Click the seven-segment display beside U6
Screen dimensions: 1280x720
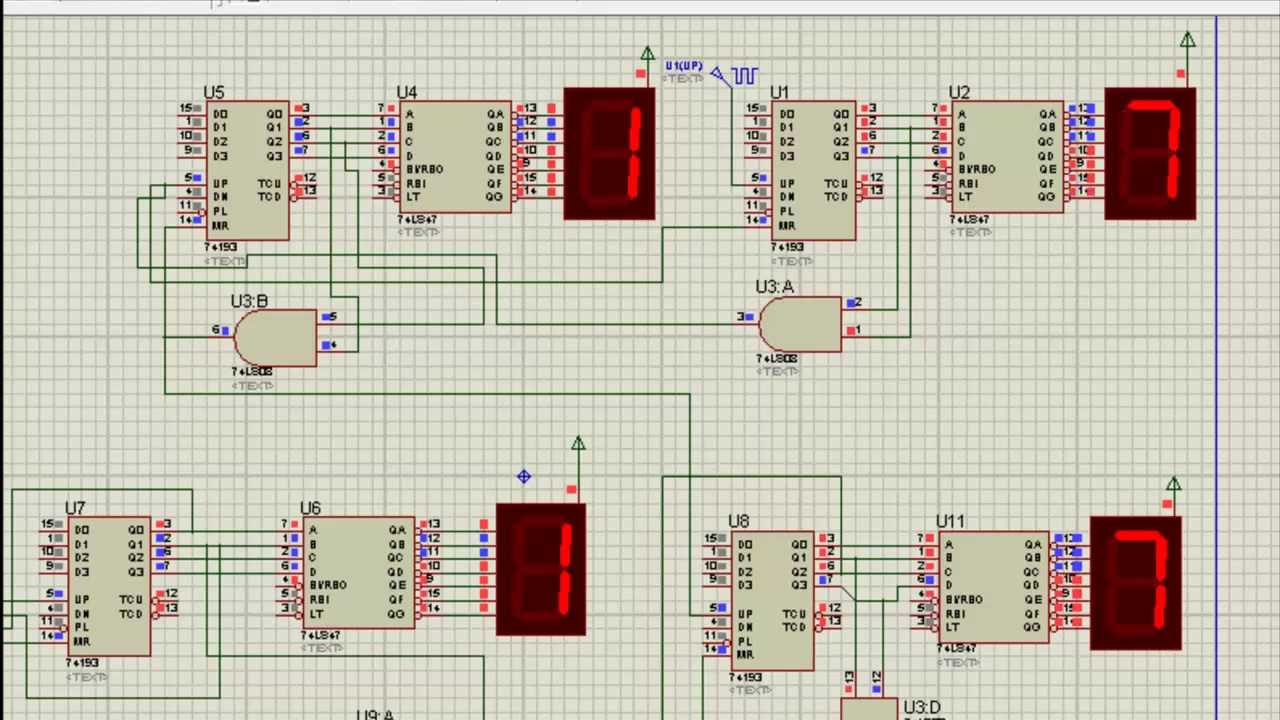tap(541, 570)
